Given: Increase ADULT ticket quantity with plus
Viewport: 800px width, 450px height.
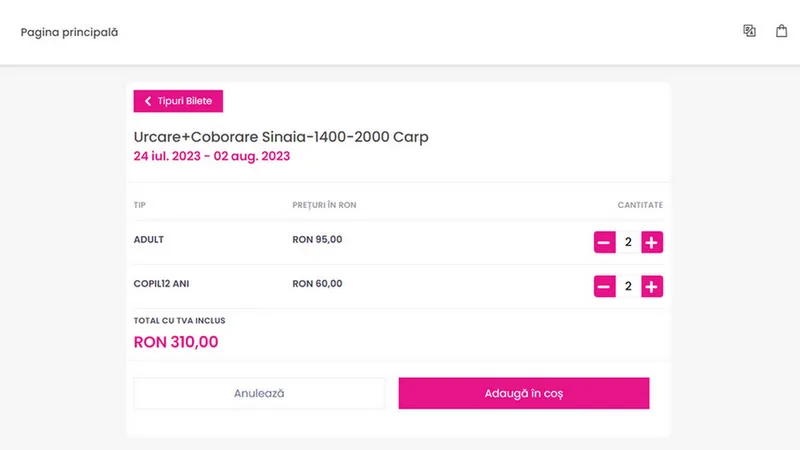Looking at the screenshot, I should pos(652,242).
